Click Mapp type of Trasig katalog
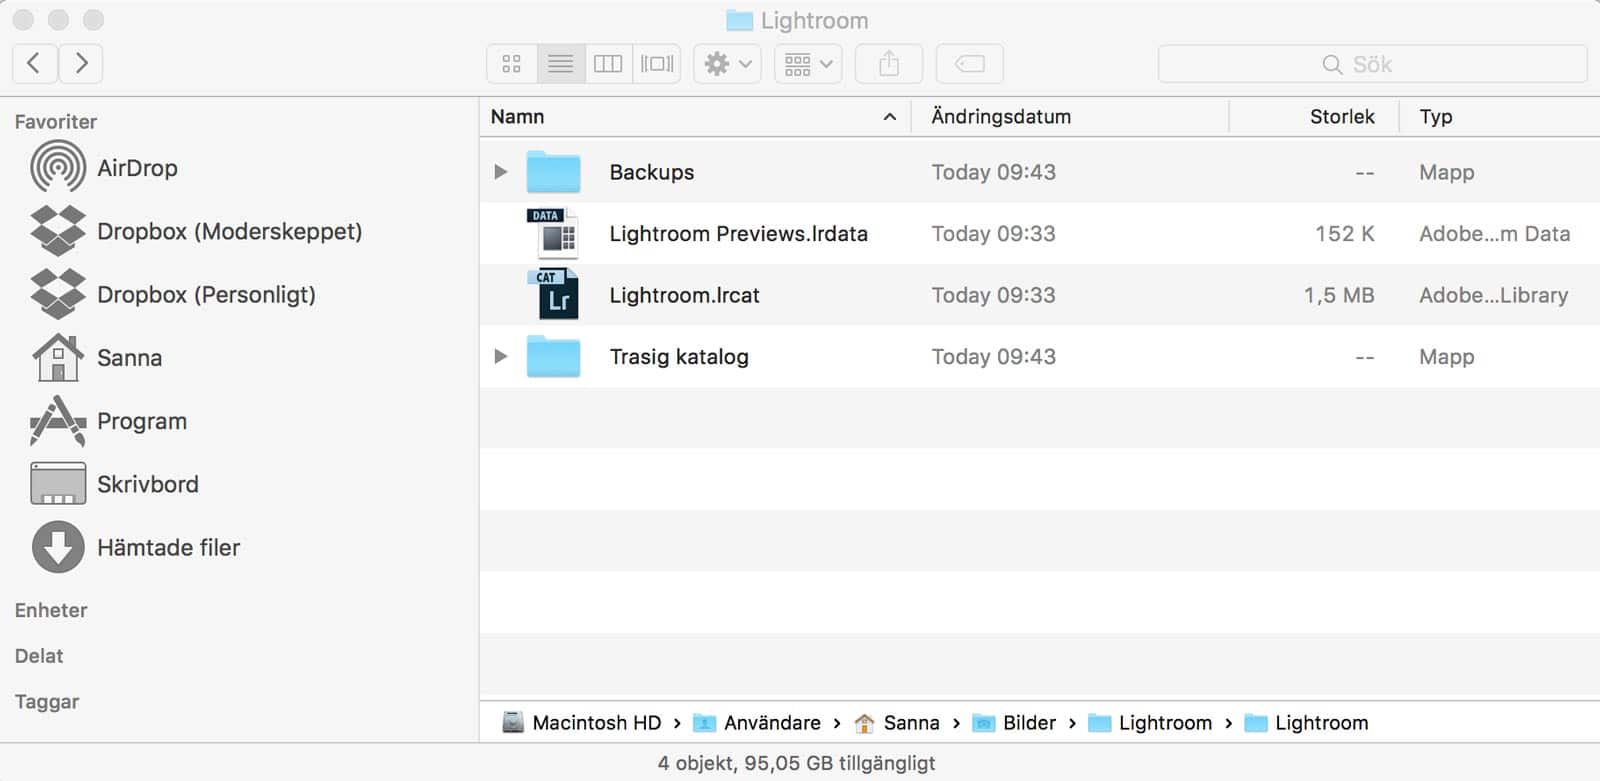Viewport: 1600px width, 781px height. pyautogui.click(x=1447, y=357)
